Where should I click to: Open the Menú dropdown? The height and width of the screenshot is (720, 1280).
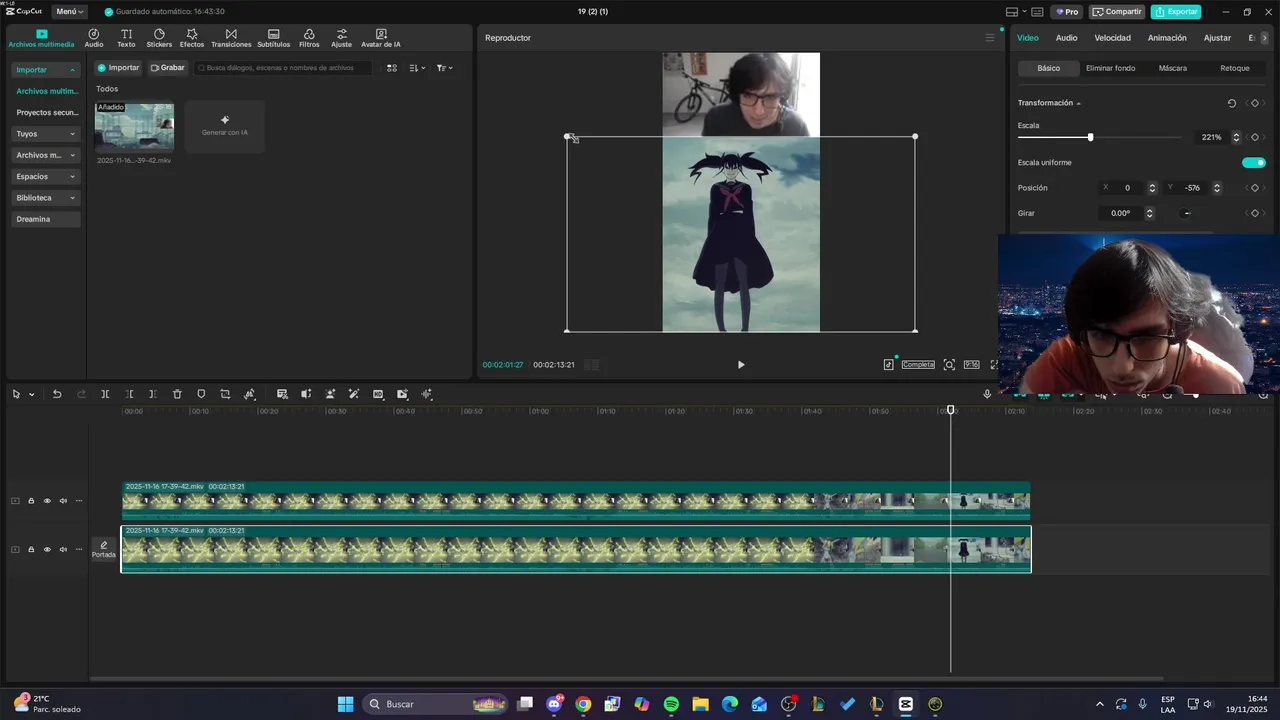[x=69, y=12]
